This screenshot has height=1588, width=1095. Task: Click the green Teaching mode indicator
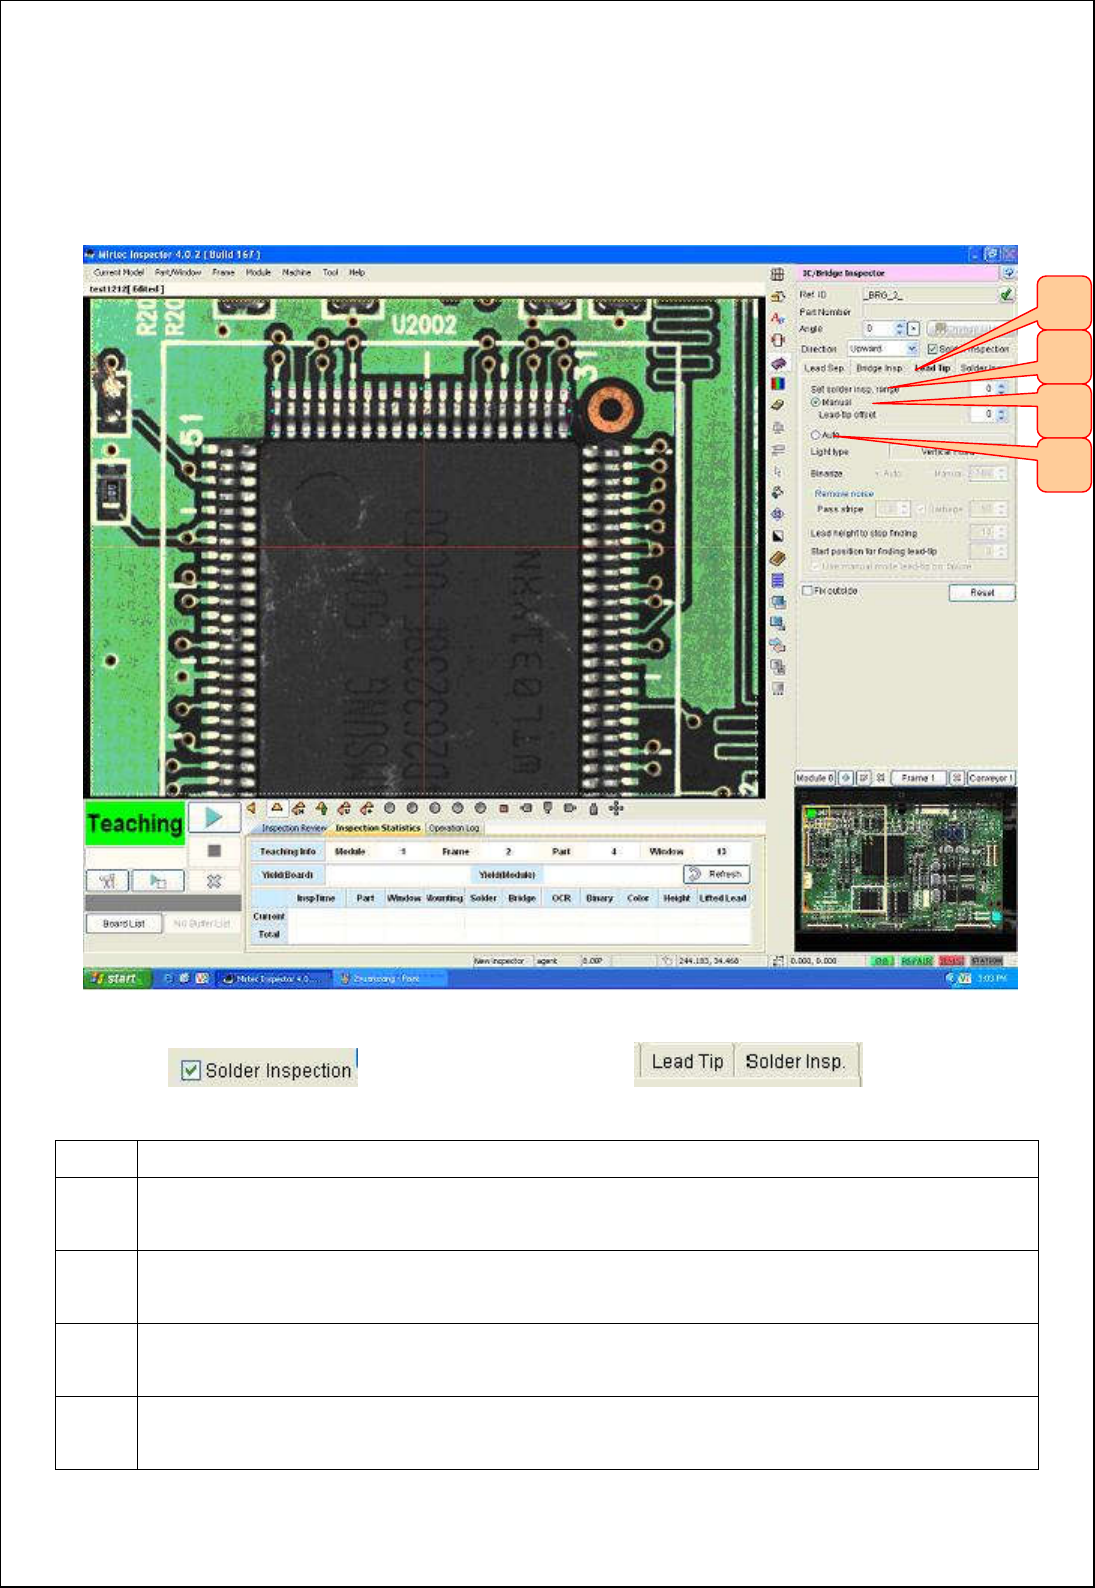135,823
